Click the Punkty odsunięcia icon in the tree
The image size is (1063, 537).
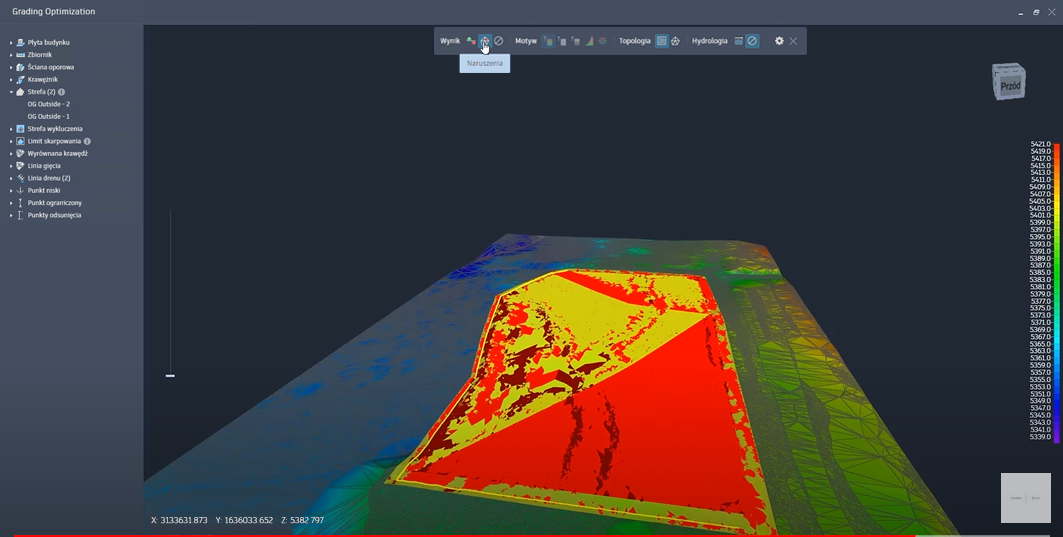pyautogui.click(x=20, y=215)
